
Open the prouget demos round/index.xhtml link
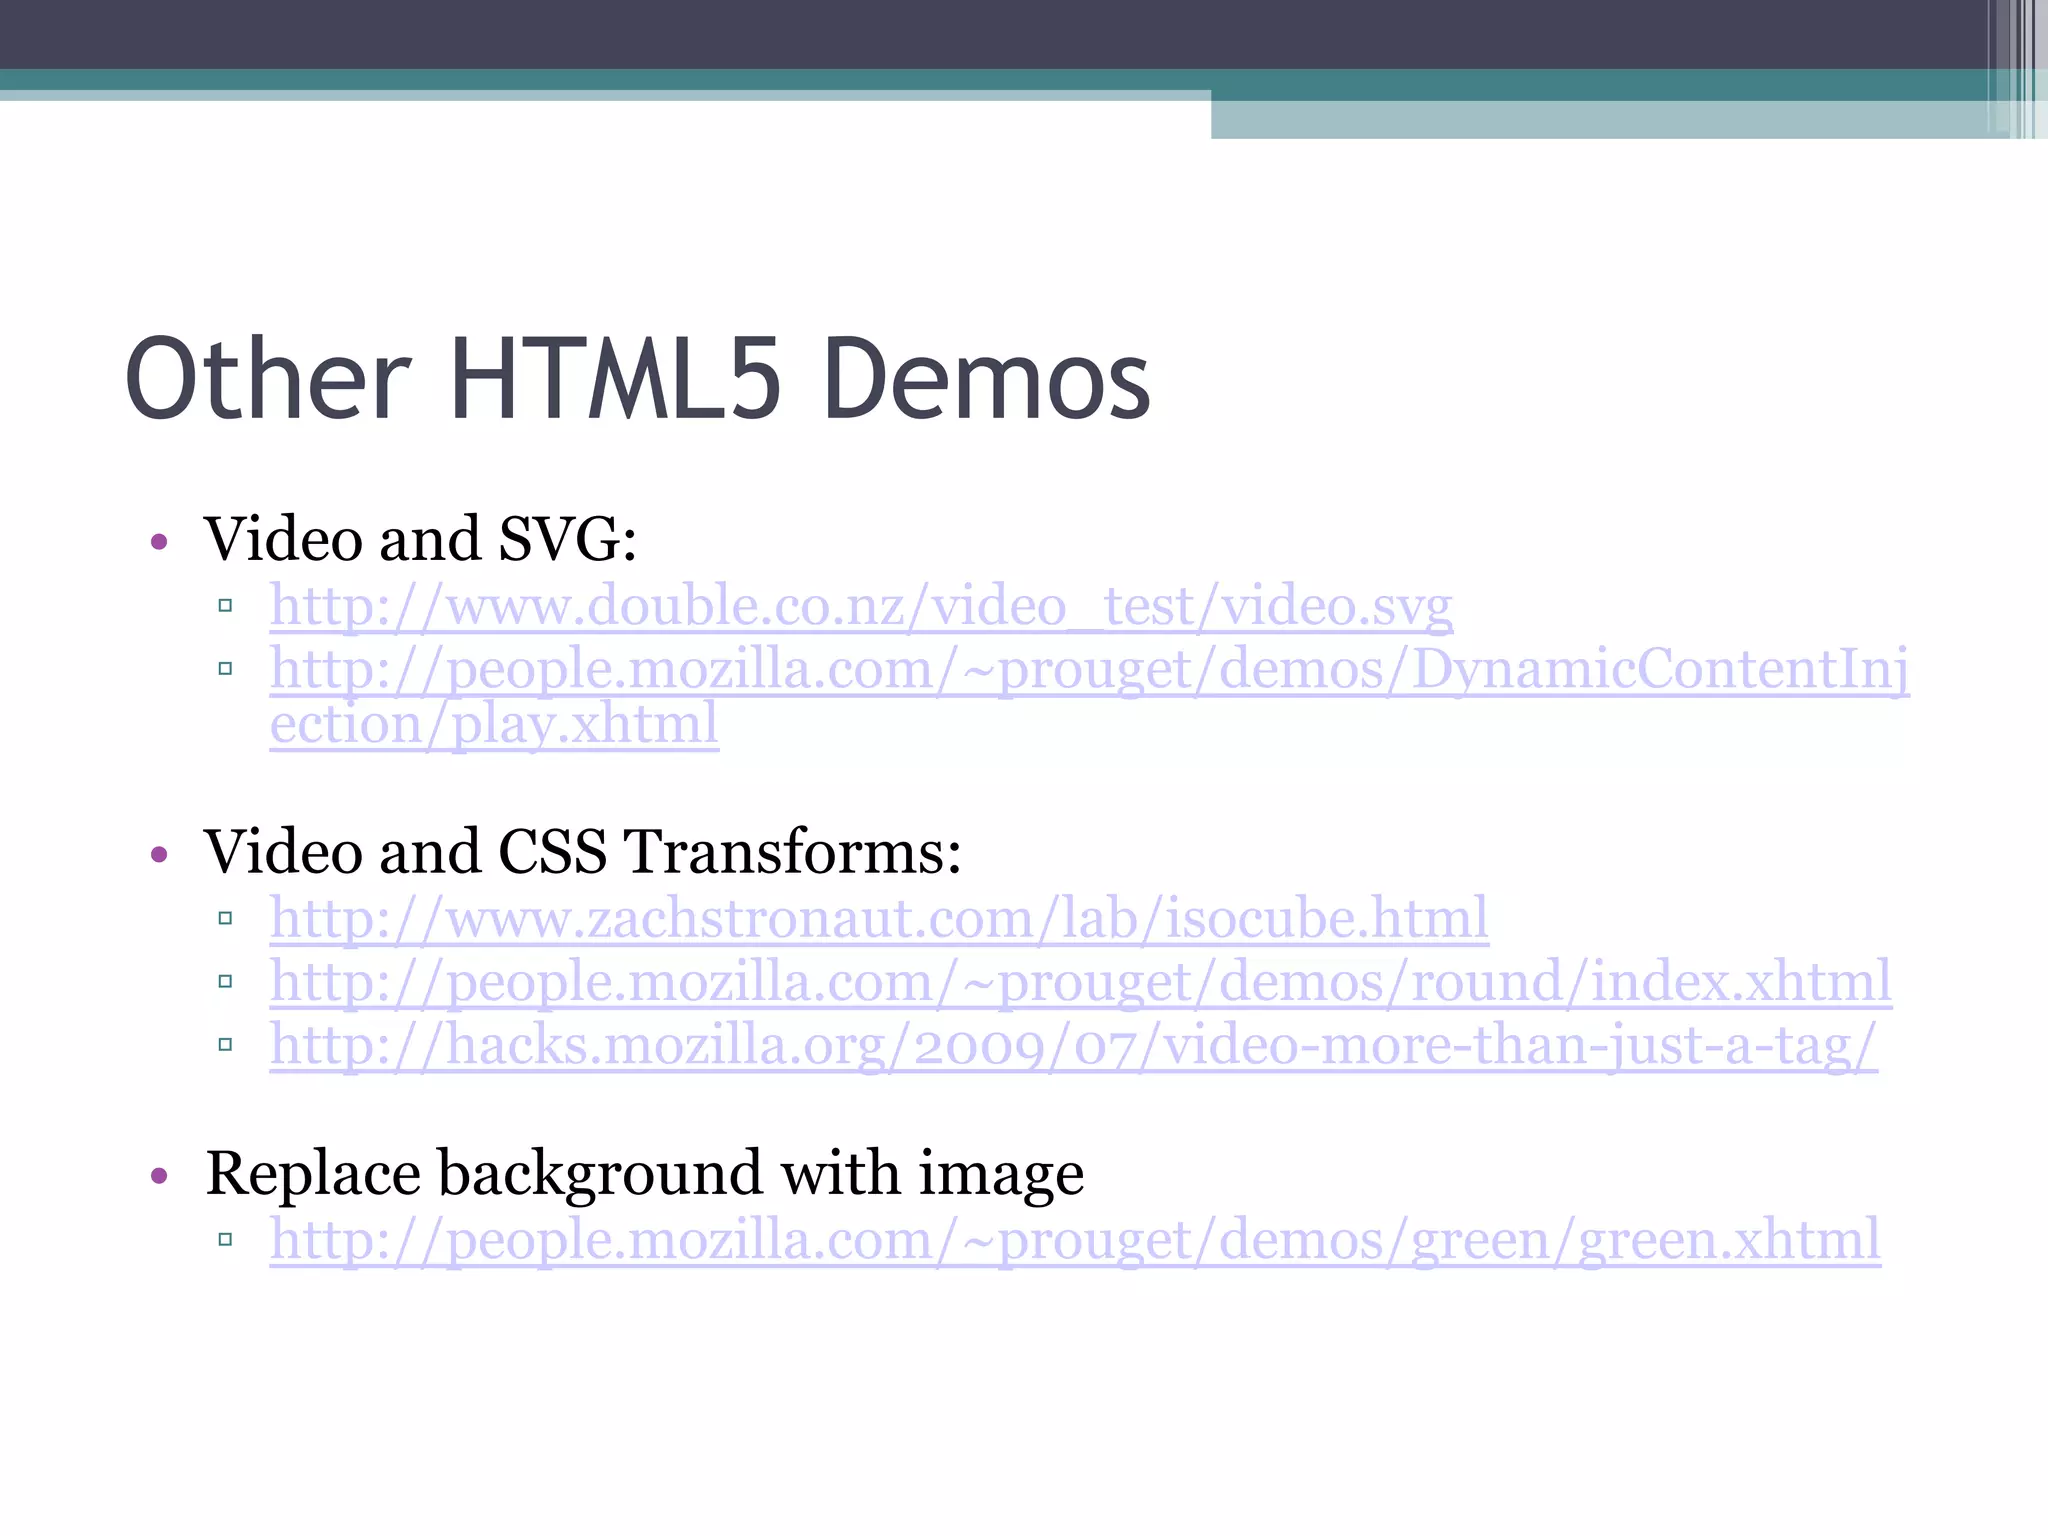tap(1080, 981)
